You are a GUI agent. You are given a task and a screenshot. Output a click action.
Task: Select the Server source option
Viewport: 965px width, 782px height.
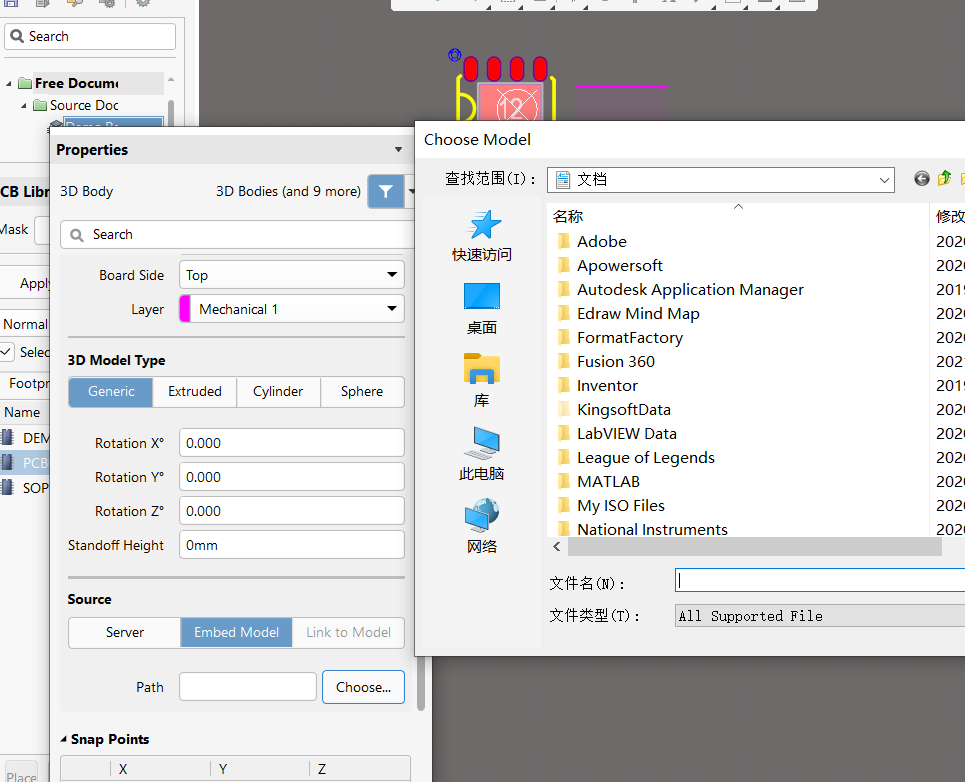coord(125,632)
